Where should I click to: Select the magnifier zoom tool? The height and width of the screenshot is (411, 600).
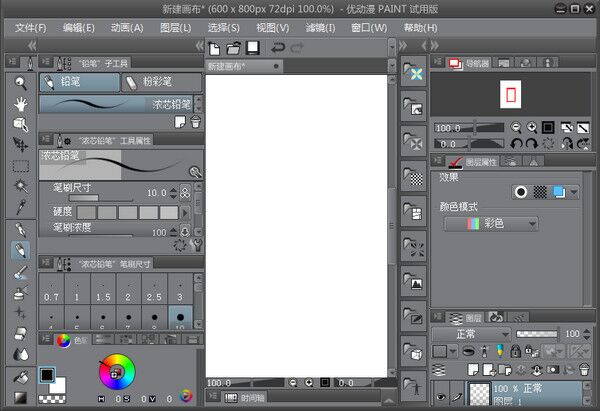(20, 83)
